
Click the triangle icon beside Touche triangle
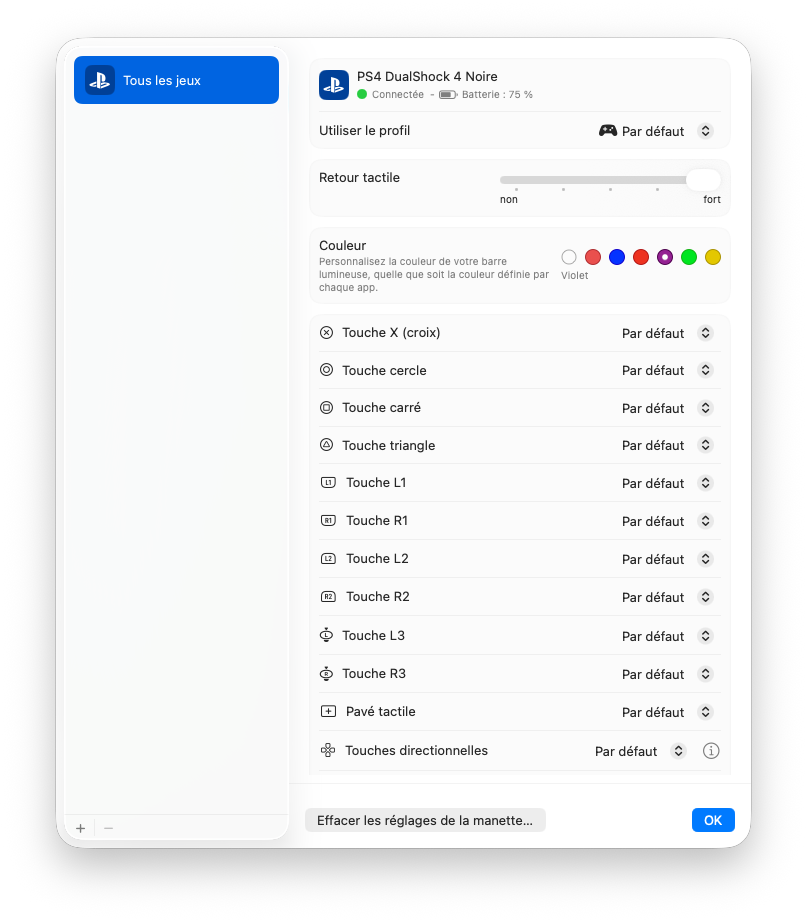326,445
